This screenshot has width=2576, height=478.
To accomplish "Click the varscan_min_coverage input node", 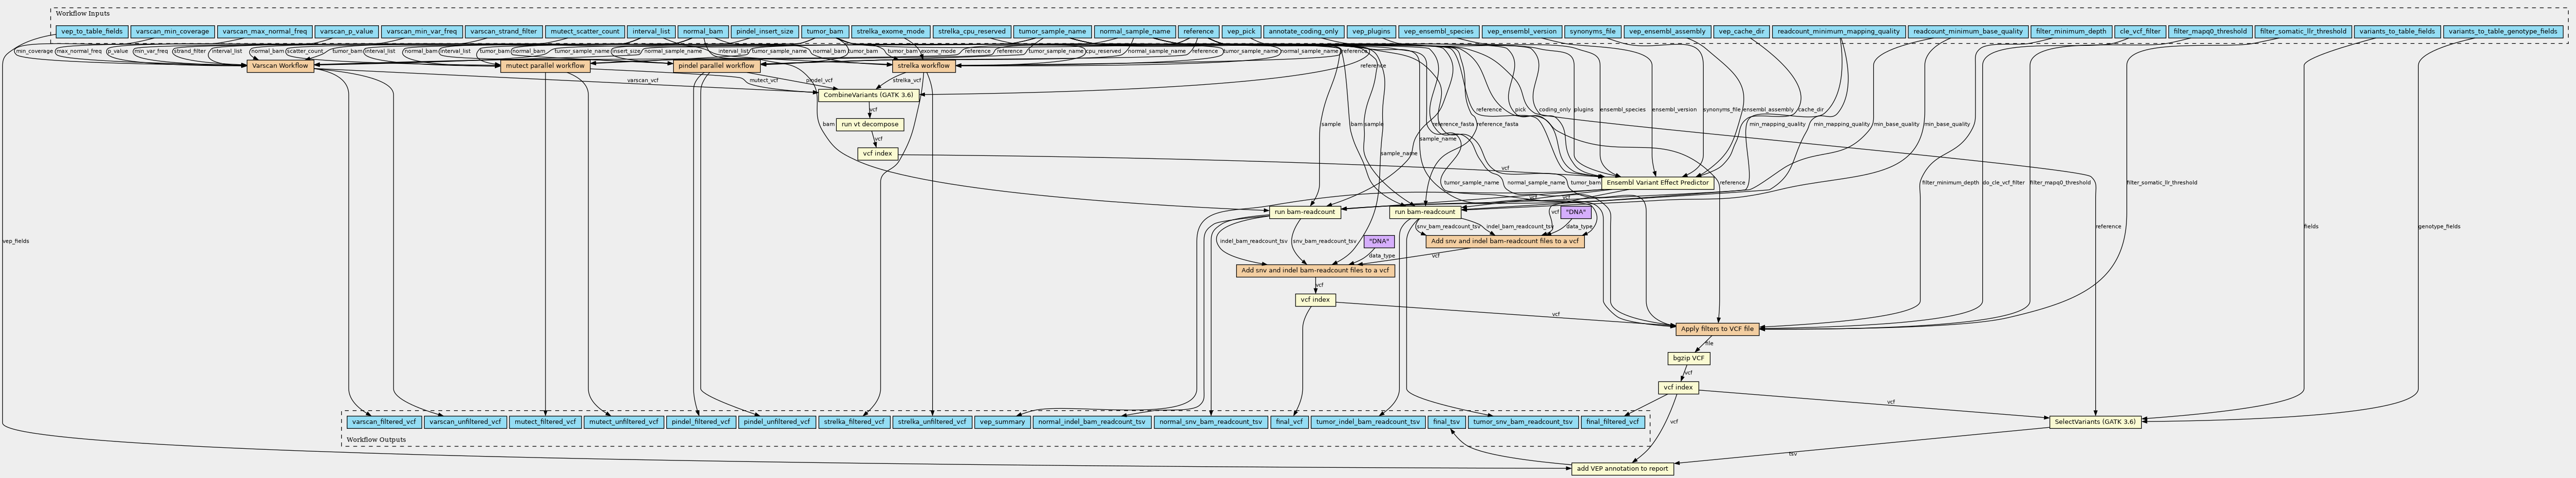I will click(172, 32).
